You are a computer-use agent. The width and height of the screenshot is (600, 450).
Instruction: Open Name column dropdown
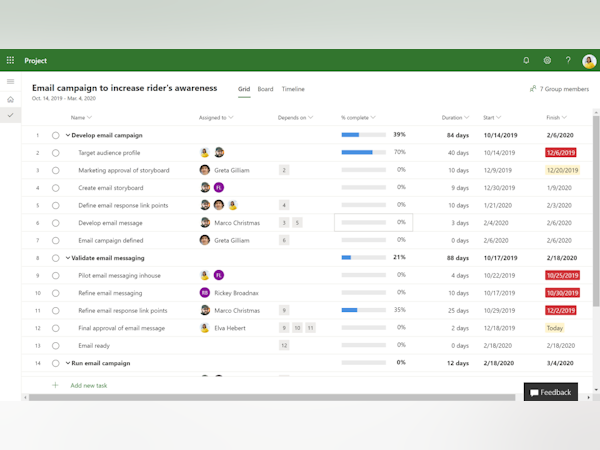coord(90,117)
